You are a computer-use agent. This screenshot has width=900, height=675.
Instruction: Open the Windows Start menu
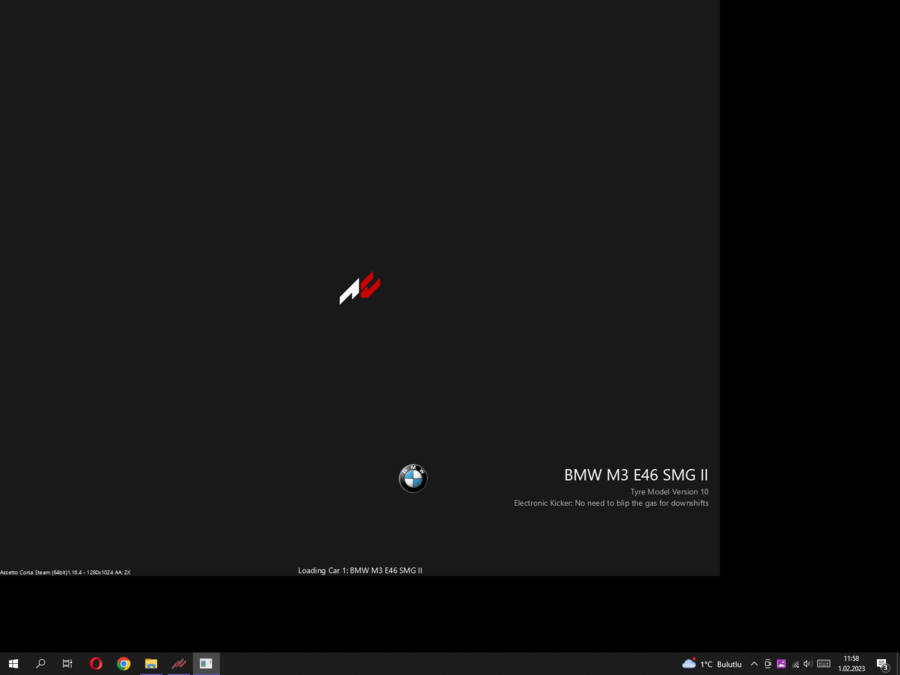point(13,664)
